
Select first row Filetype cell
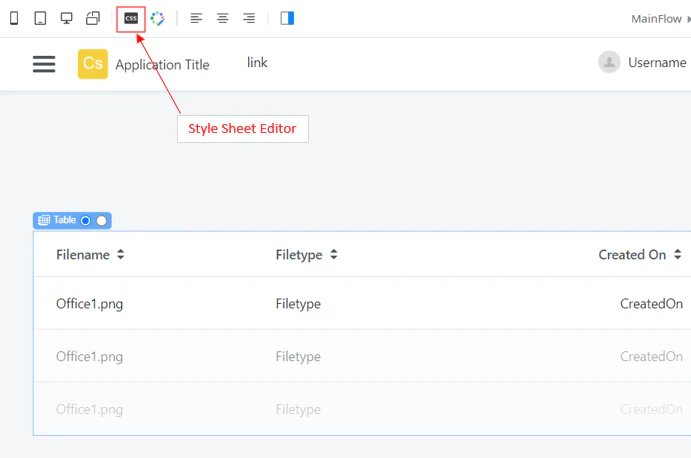(x=298, y=304)
